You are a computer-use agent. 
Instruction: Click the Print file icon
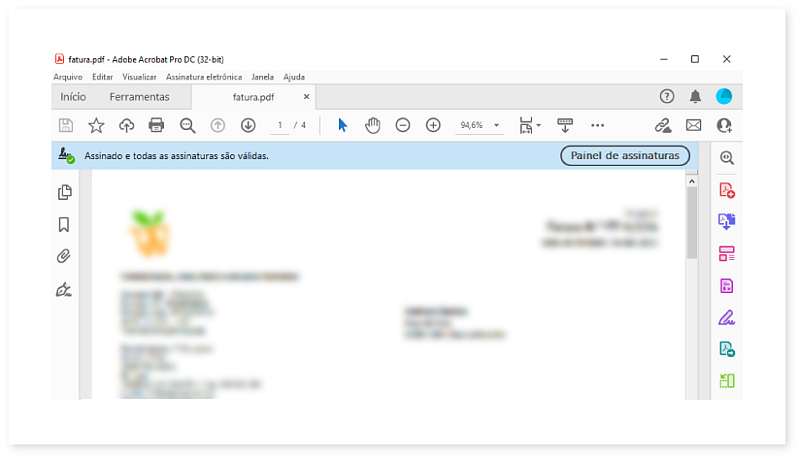click(x=156, y=125)
